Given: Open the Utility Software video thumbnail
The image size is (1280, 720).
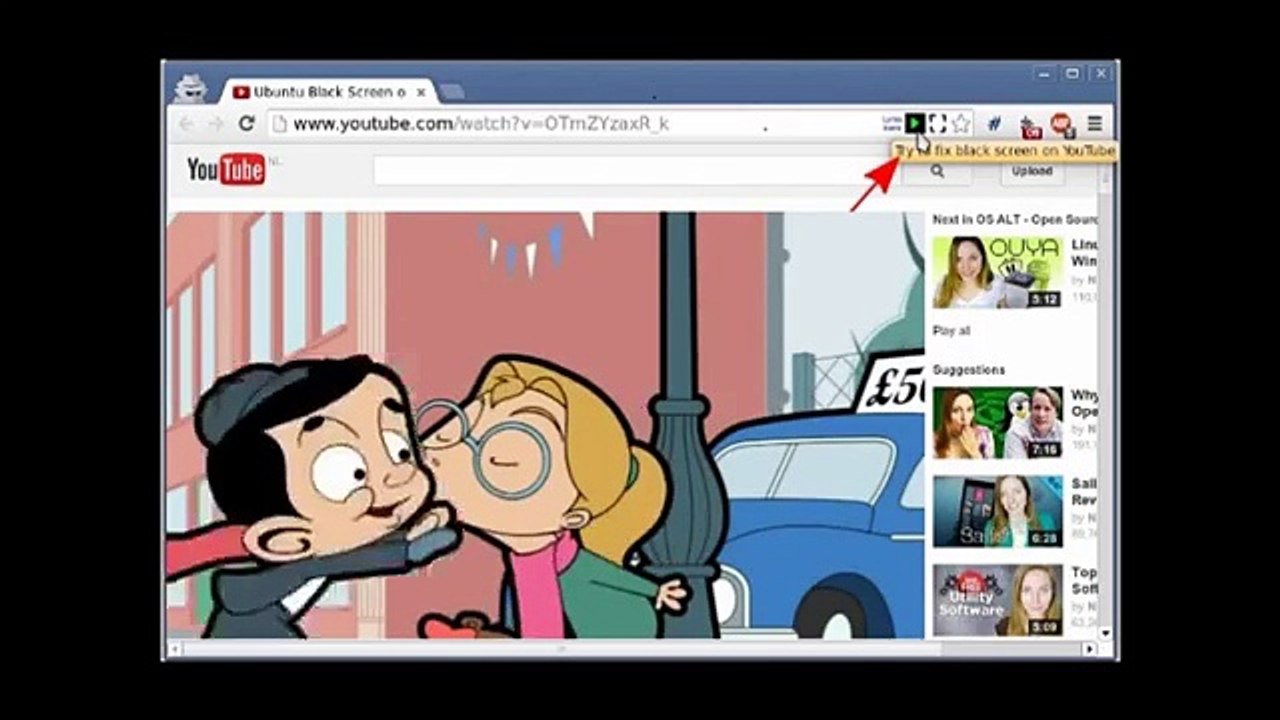Looking at the screenshot, I should pyautogui.click(x=997, y=600).
